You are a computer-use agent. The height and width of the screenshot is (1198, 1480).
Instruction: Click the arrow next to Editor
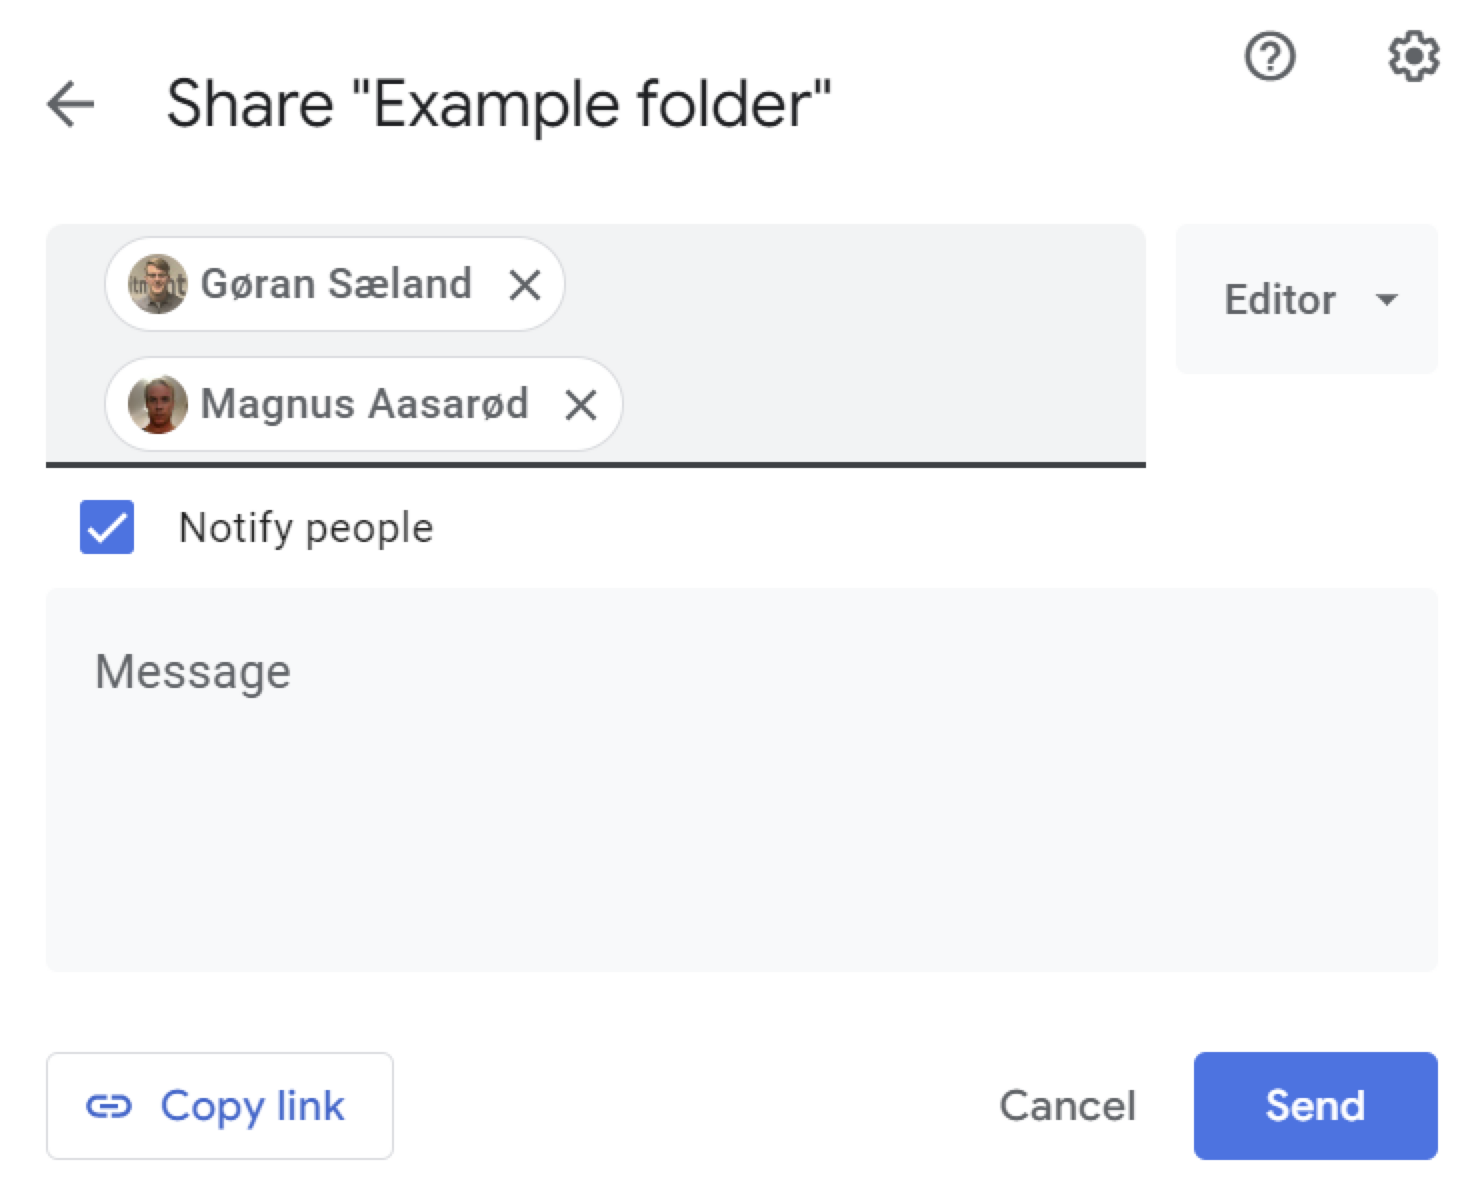(1387, 299)
